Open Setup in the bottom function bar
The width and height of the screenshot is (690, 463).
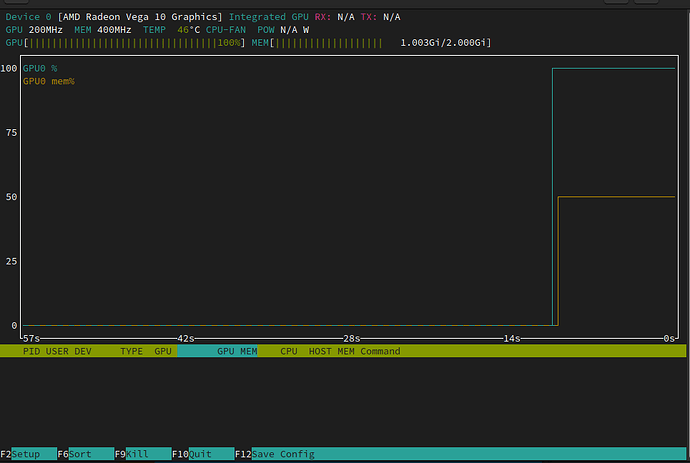(x=26, y=454)
